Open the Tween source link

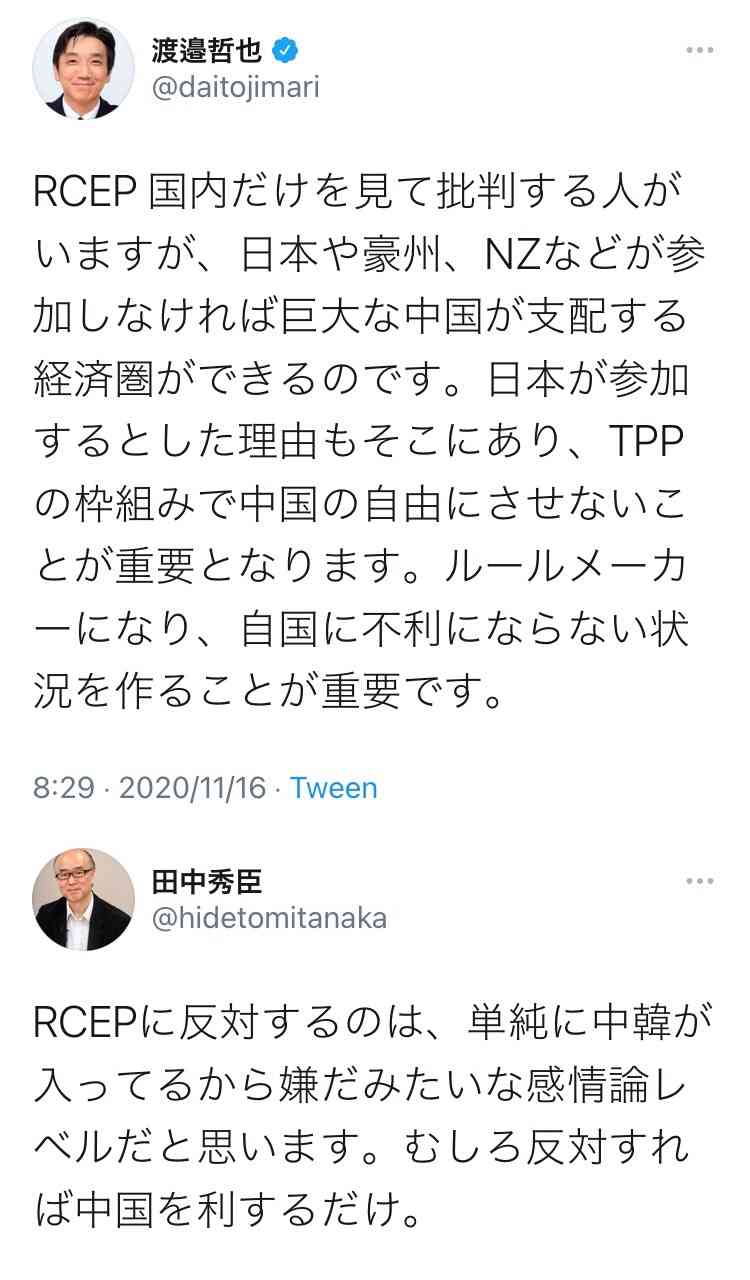(x=334, y=788)
